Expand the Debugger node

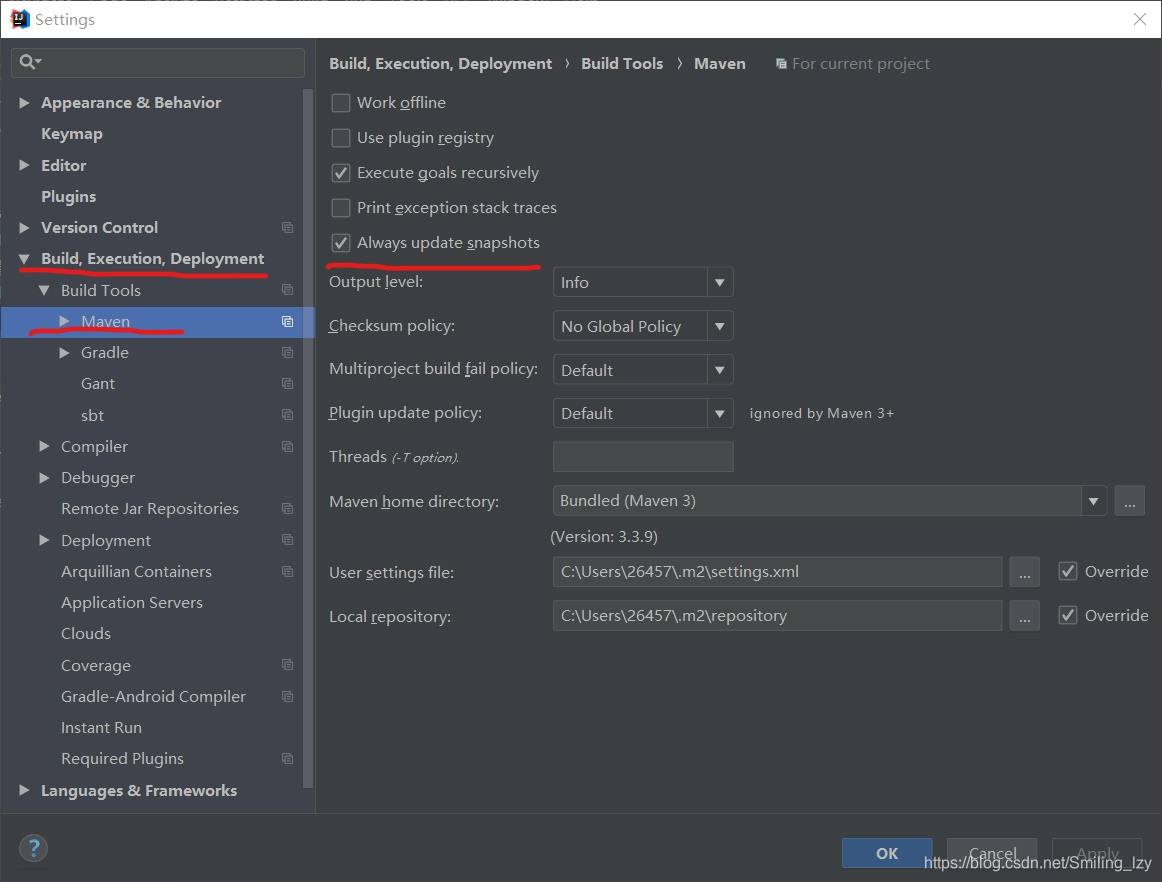click(44, 478)
